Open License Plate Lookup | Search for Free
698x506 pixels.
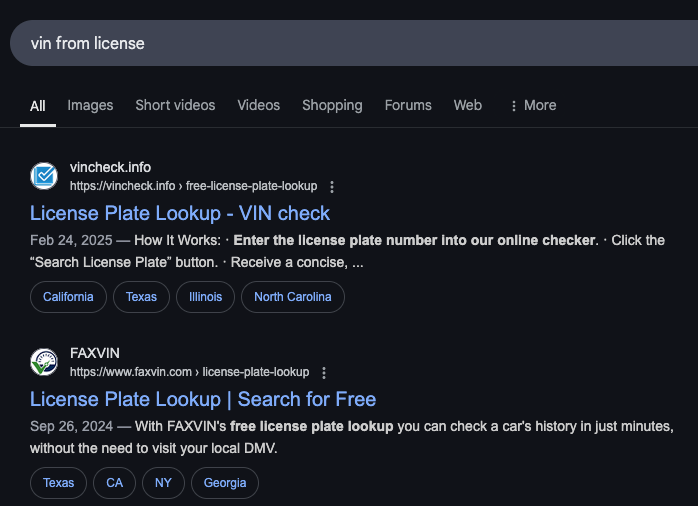point(203,399)
